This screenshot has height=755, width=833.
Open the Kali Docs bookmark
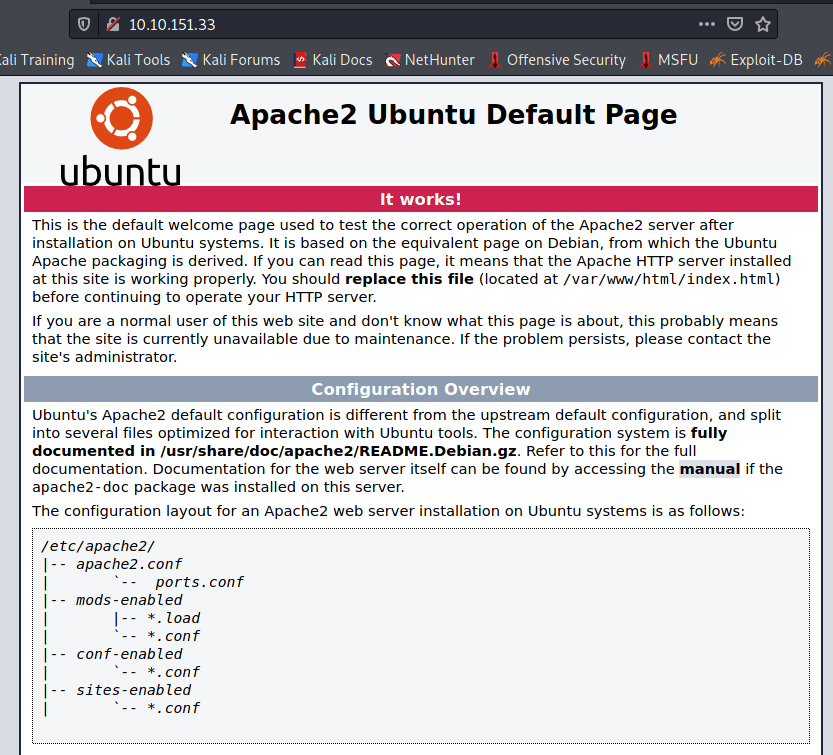(x=332, y=60)
